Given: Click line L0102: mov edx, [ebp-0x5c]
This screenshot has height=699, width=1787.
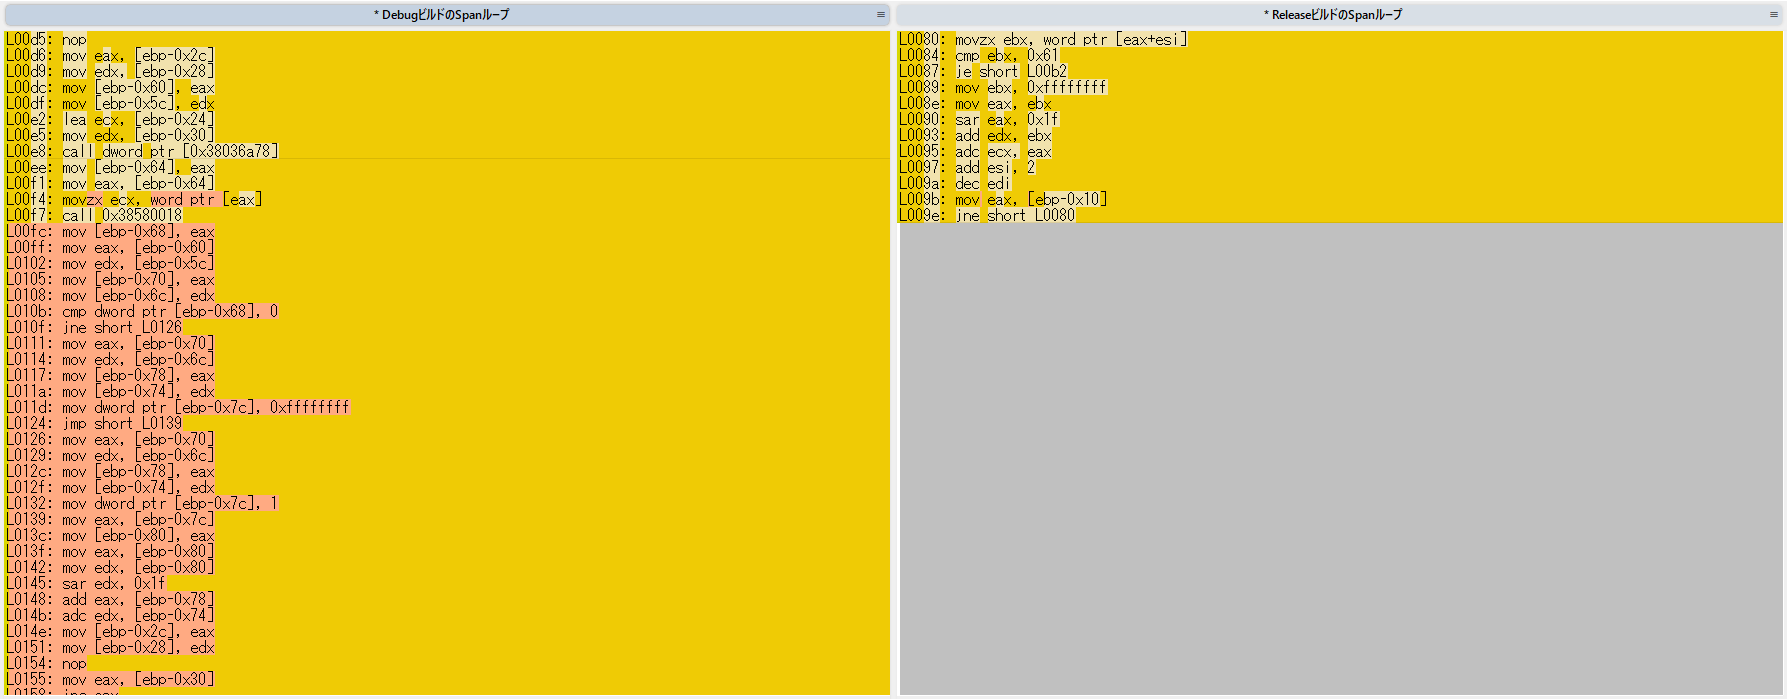Looking at the screenshot, I should pyautogui.click(x=110, y=264).
